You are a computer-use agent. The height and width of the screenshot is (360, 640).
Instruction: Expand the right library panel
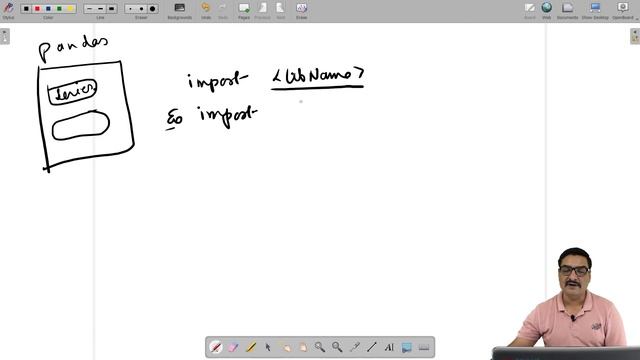(x=635, y=36)
